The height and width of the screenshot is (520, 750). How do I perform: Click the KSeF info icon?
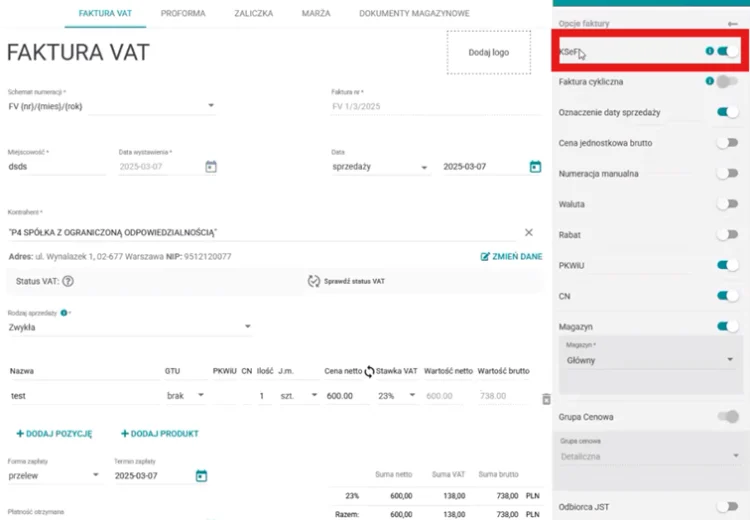click(710, 51)
